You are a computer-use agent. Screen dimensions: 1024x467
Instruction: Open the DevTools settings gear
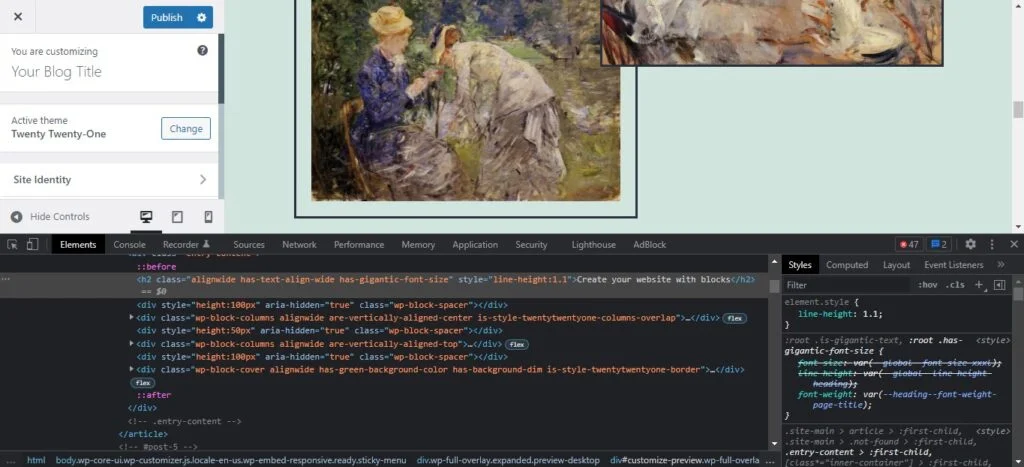pyautogui.click(x=970, y=244)
